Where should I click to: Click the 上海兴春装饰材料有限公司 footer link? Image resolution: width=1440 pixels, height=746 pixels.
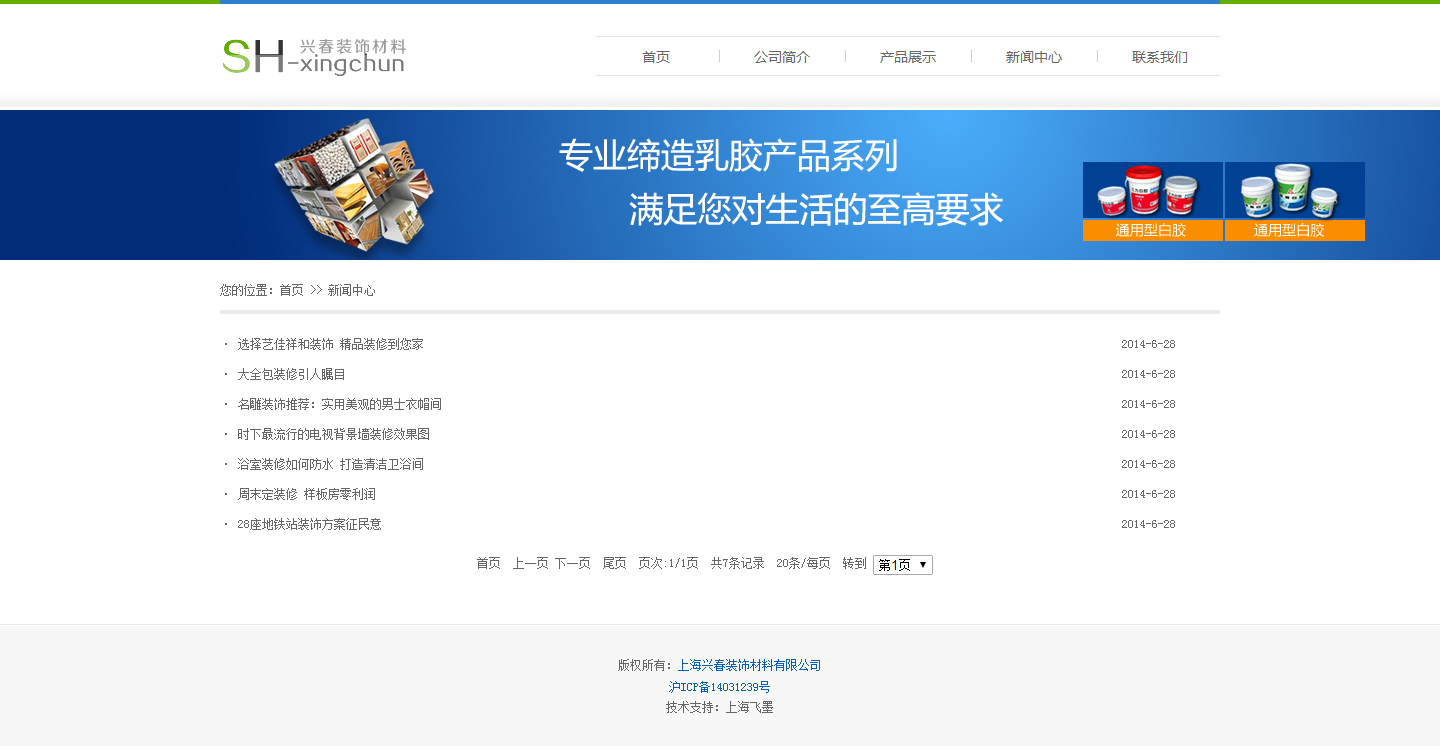tap(749, 665)
